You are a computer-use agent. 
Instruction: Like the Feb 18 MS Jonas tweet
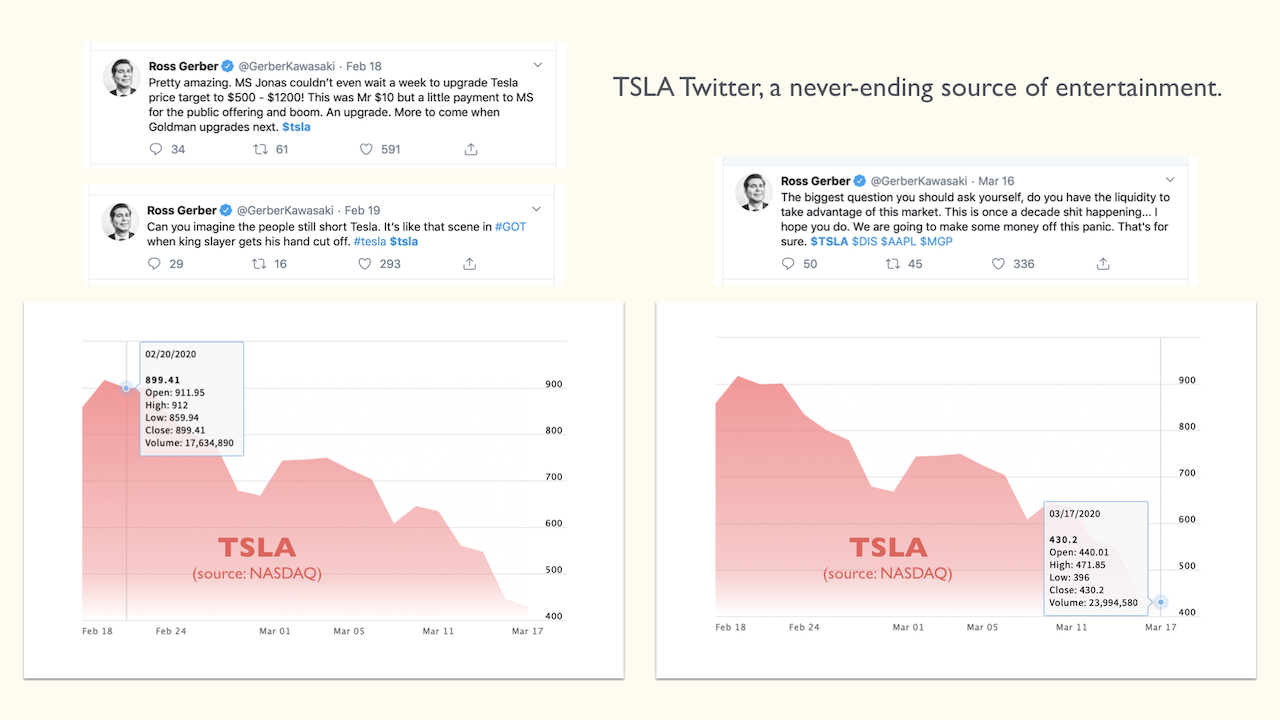coord(367,149)
